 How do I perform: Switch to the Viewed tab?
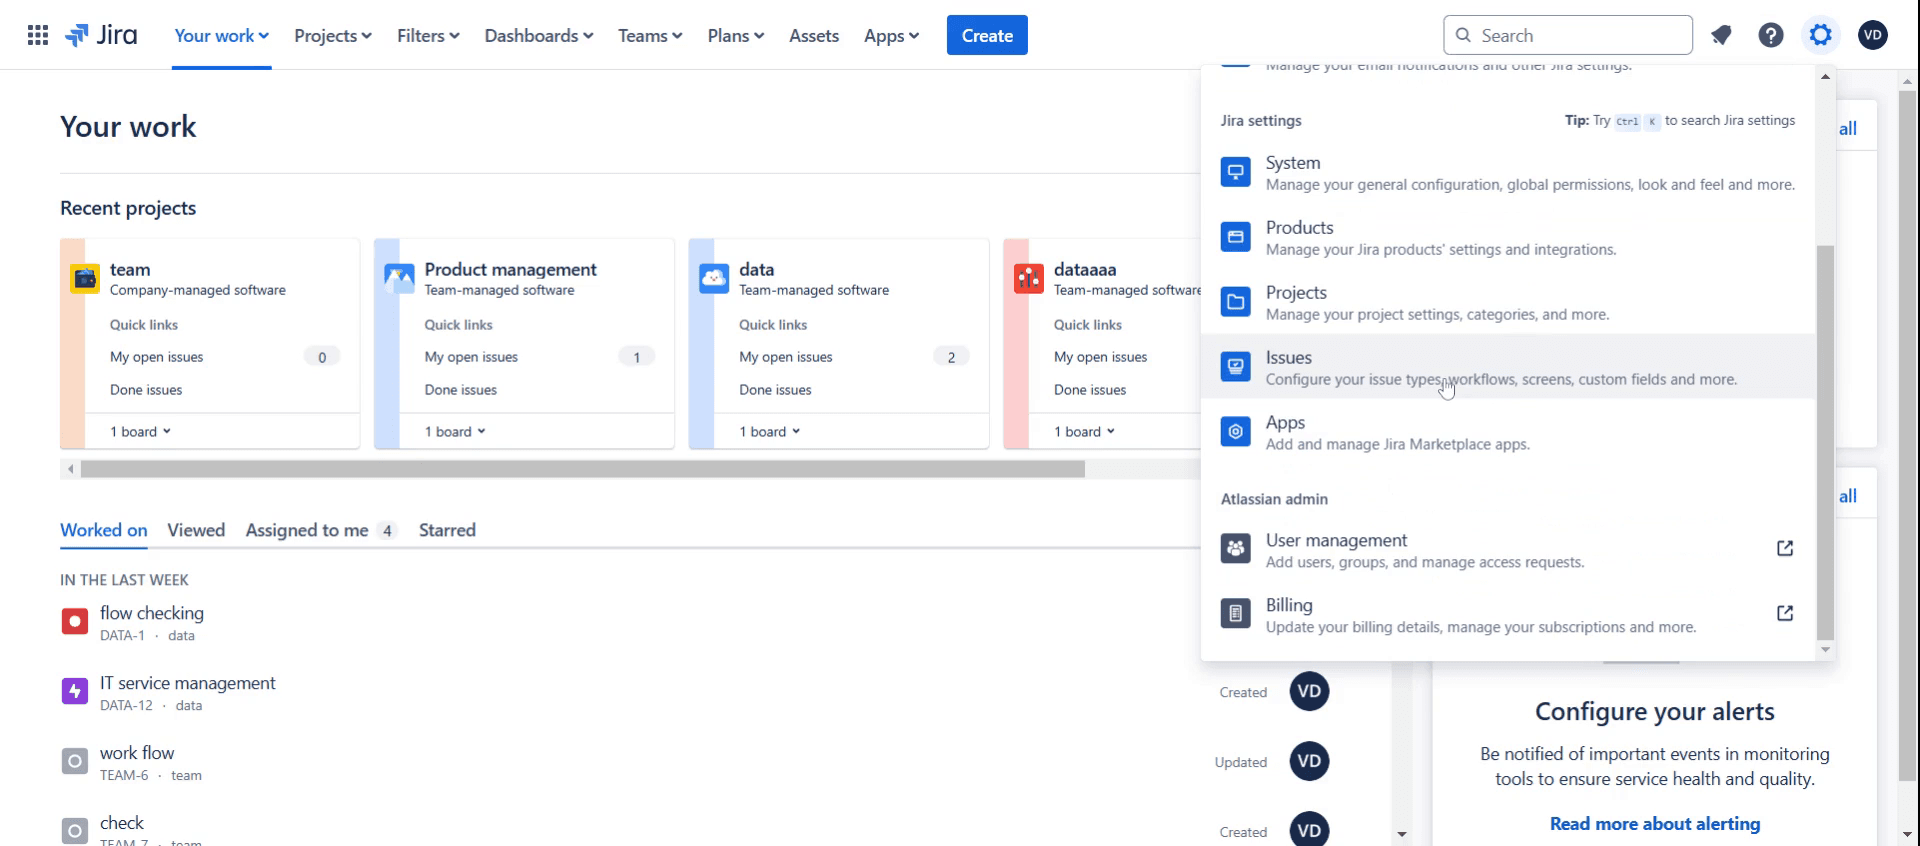(196, 530)
